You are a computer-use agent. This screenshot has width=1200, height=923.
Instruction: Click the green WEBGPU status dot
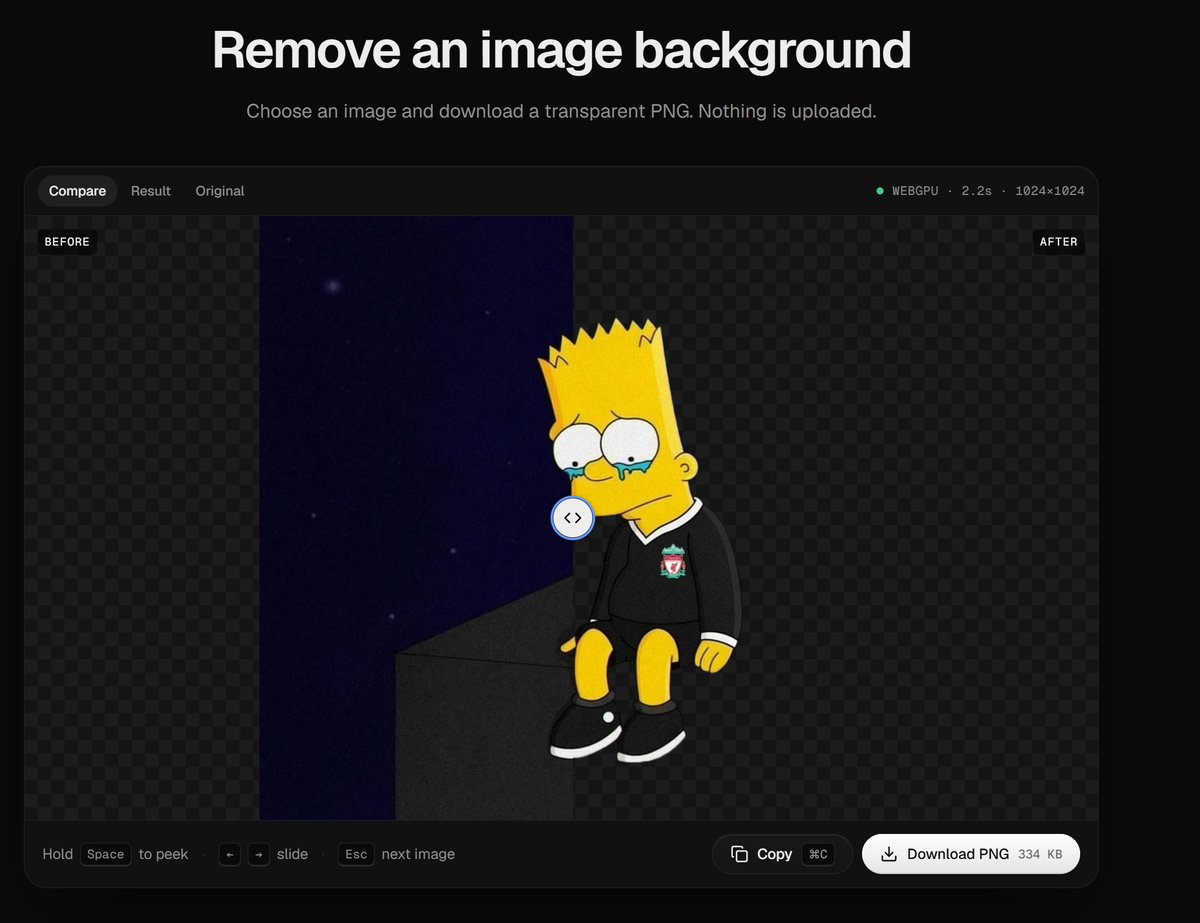point(880,191)
